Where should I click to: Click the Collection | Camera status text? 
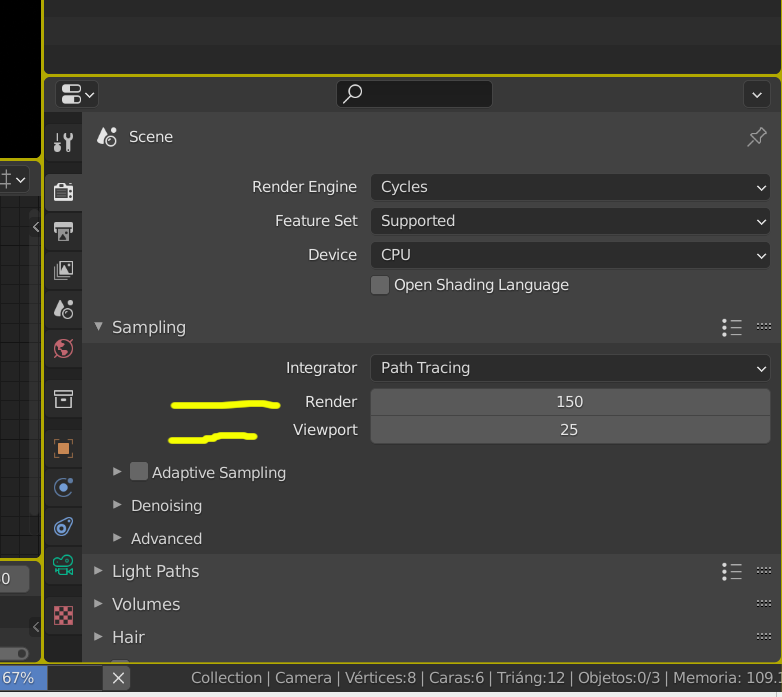[261, 678]
